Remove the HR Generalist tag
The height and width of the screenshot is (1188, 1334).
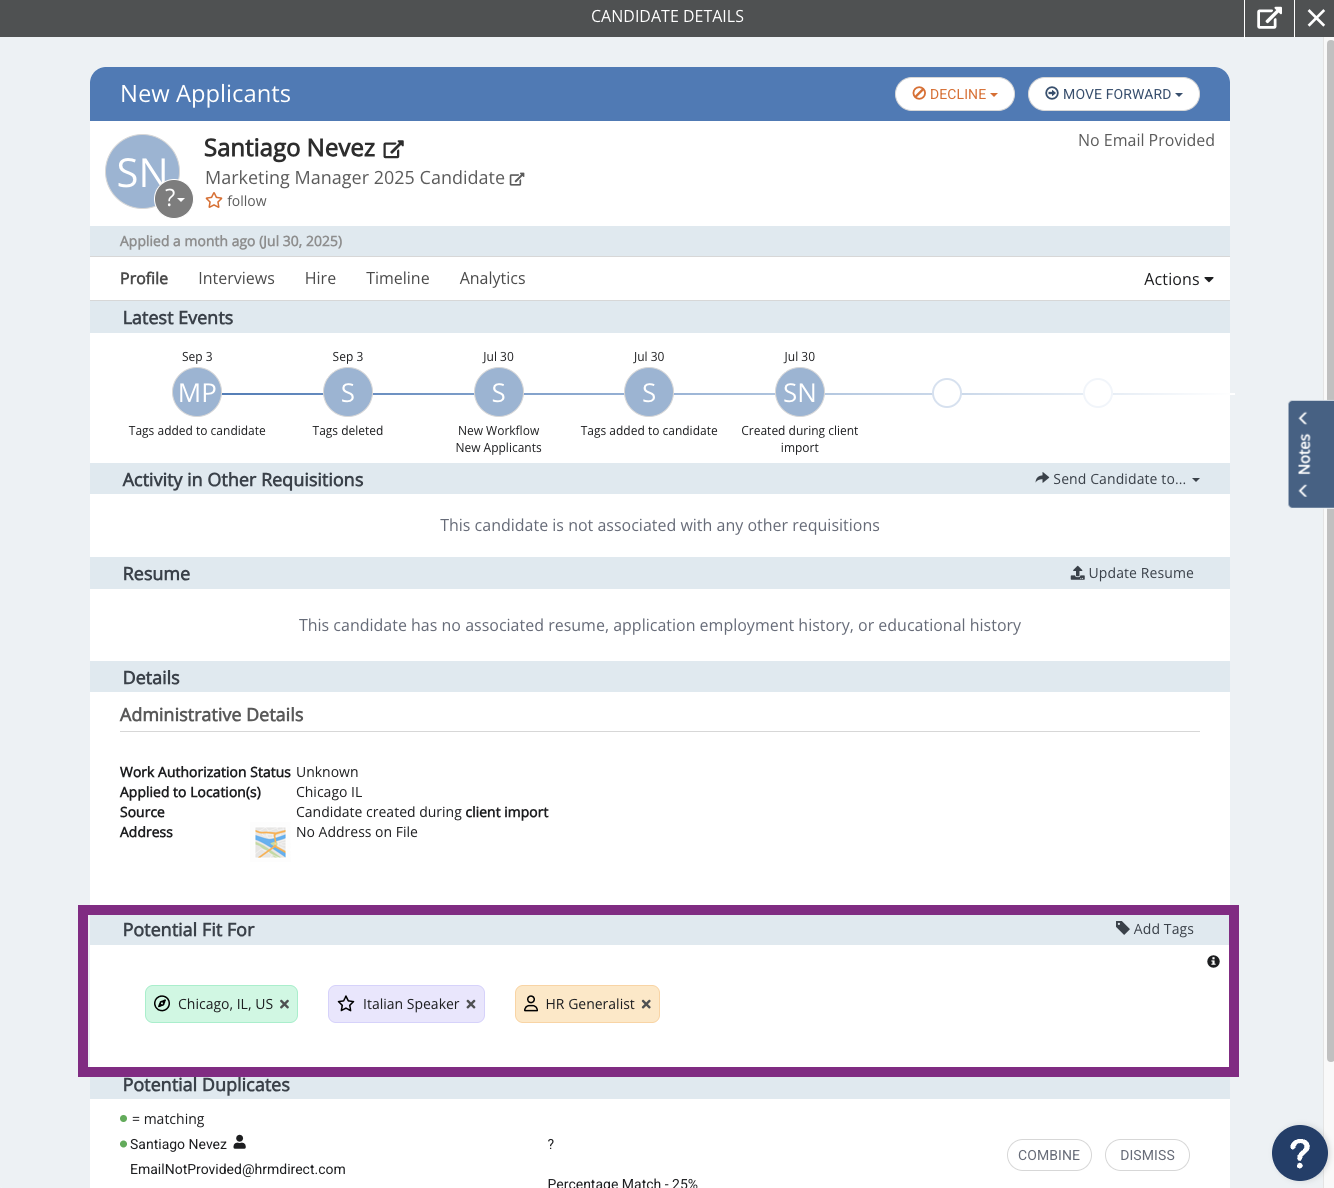coord(646,1004)
